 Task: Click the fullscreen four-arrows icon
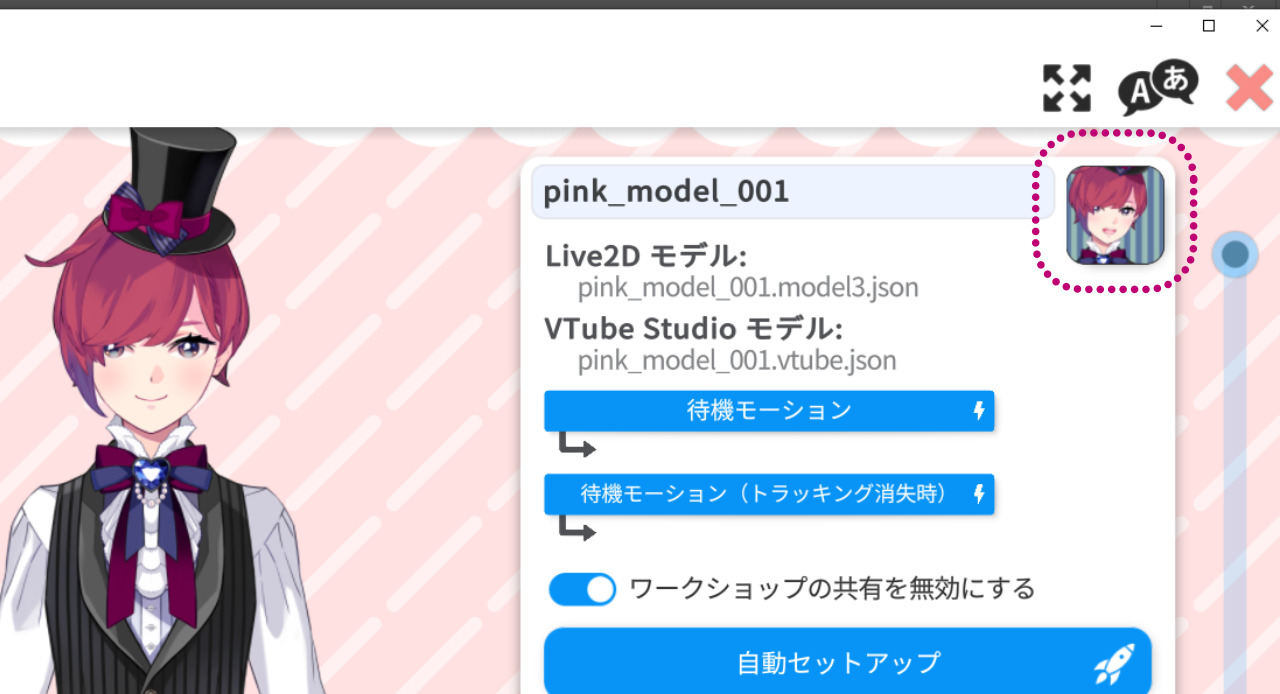click(1067, 88)
